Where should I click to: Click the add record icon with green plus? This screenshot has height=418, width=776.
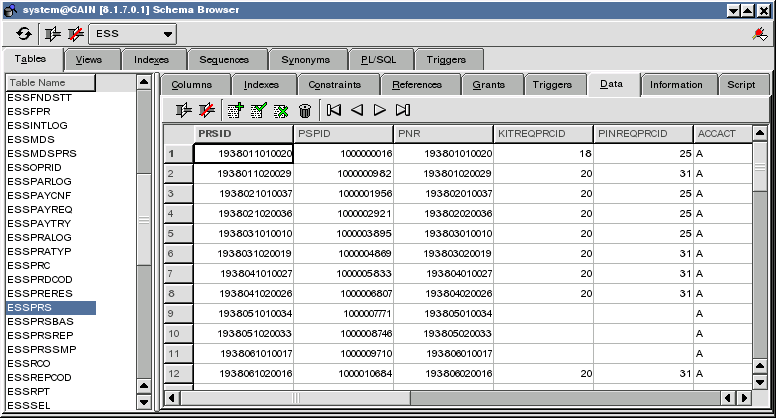[235, 110]
